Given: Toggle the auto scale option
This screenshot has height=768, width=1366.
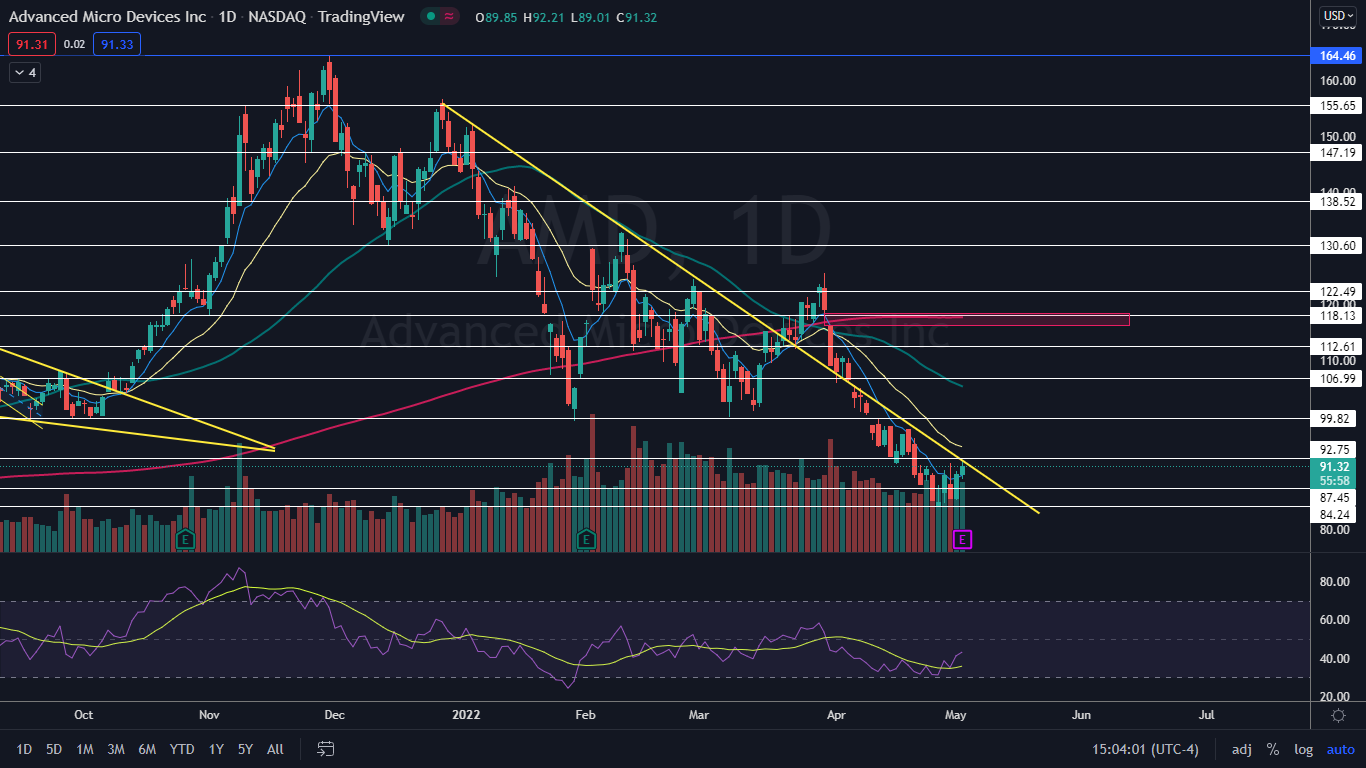Looking at the screenshot, I should tap(1340, 749).
